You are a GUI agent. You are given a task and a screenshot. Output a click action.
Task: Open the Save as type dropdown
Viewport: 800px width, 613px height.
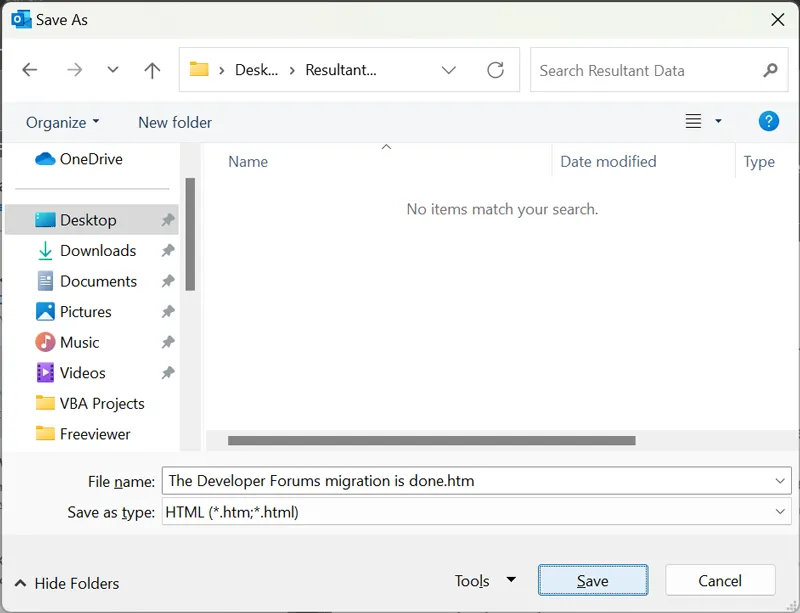[781, 512]
